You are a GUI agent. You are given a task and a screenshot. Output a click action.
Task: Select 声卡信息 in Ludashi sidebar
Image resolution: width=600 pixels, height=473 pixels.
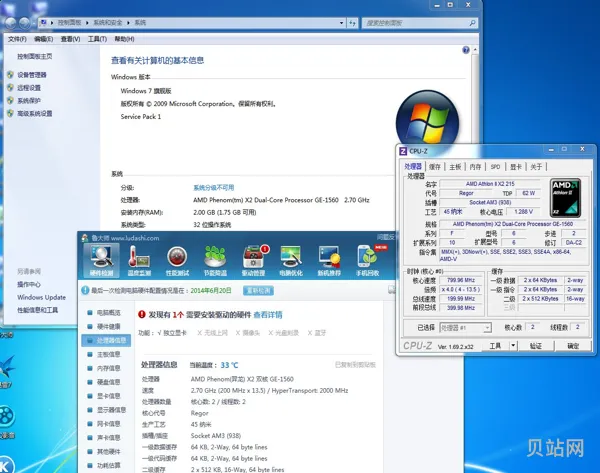click(104, 437)
